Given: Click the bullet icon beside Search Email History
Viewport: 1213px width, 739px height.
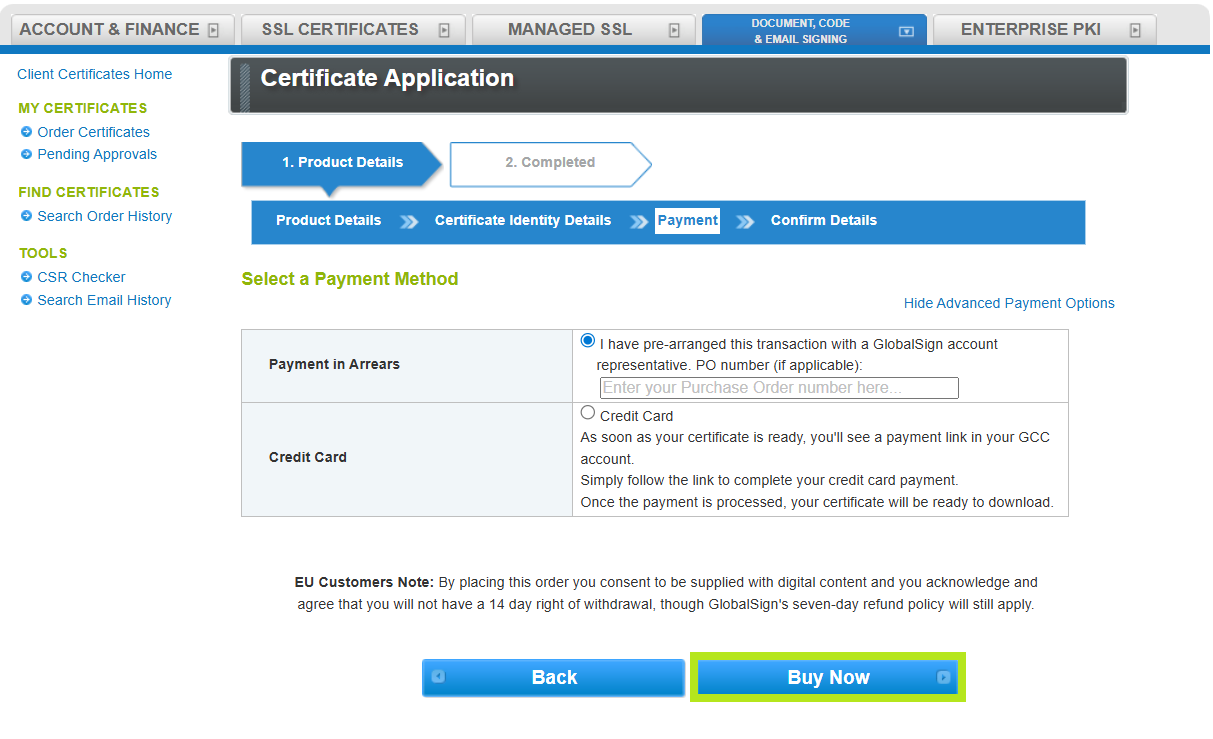Looking at the screenshot, I should (27, 300).
